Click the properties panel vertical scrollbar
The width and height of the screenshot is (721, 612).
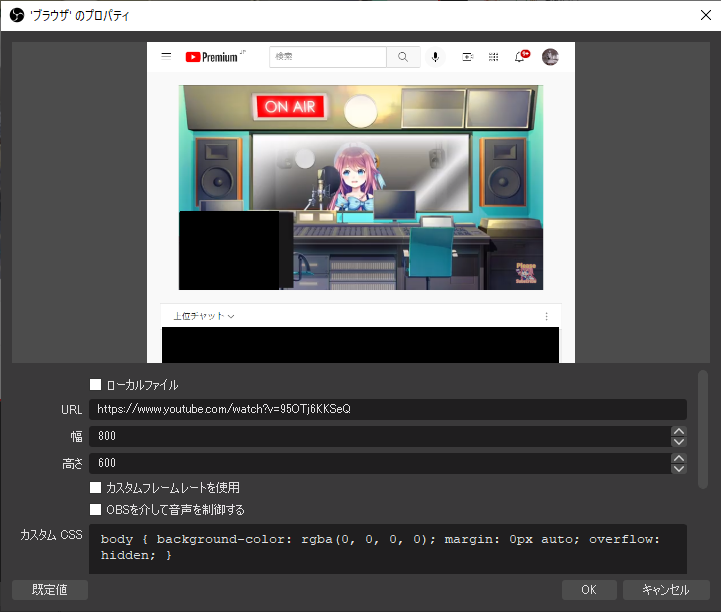click(x=703, y=430)
